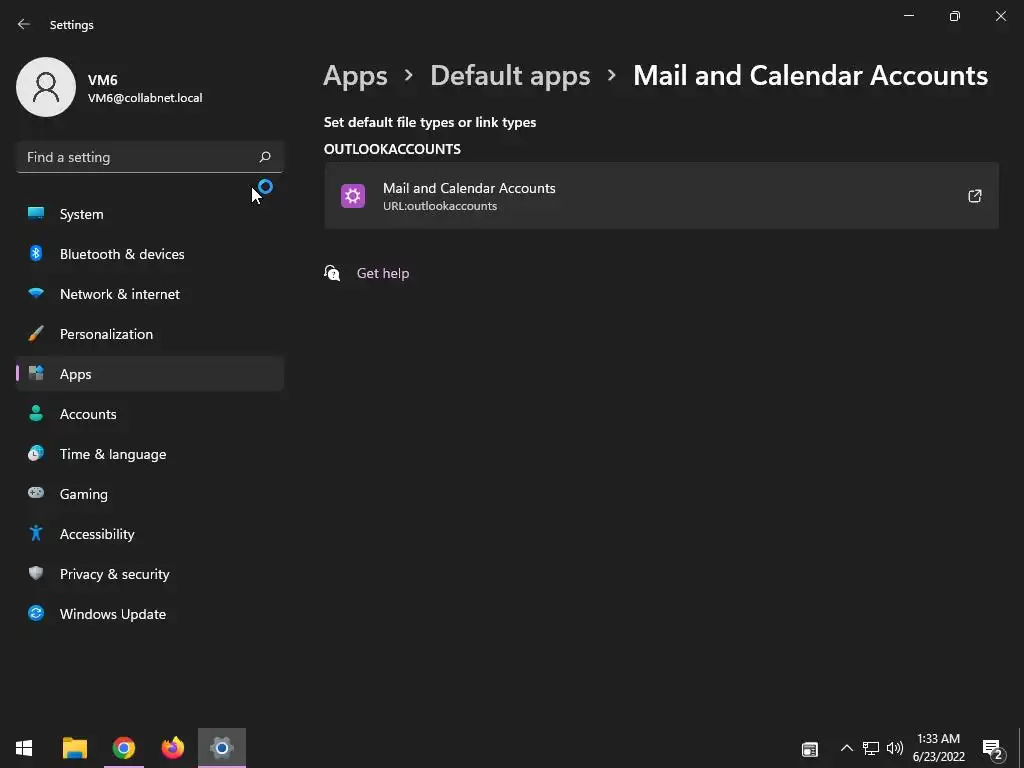Return to Default apps breadcrumb

(x=510, y=76)
